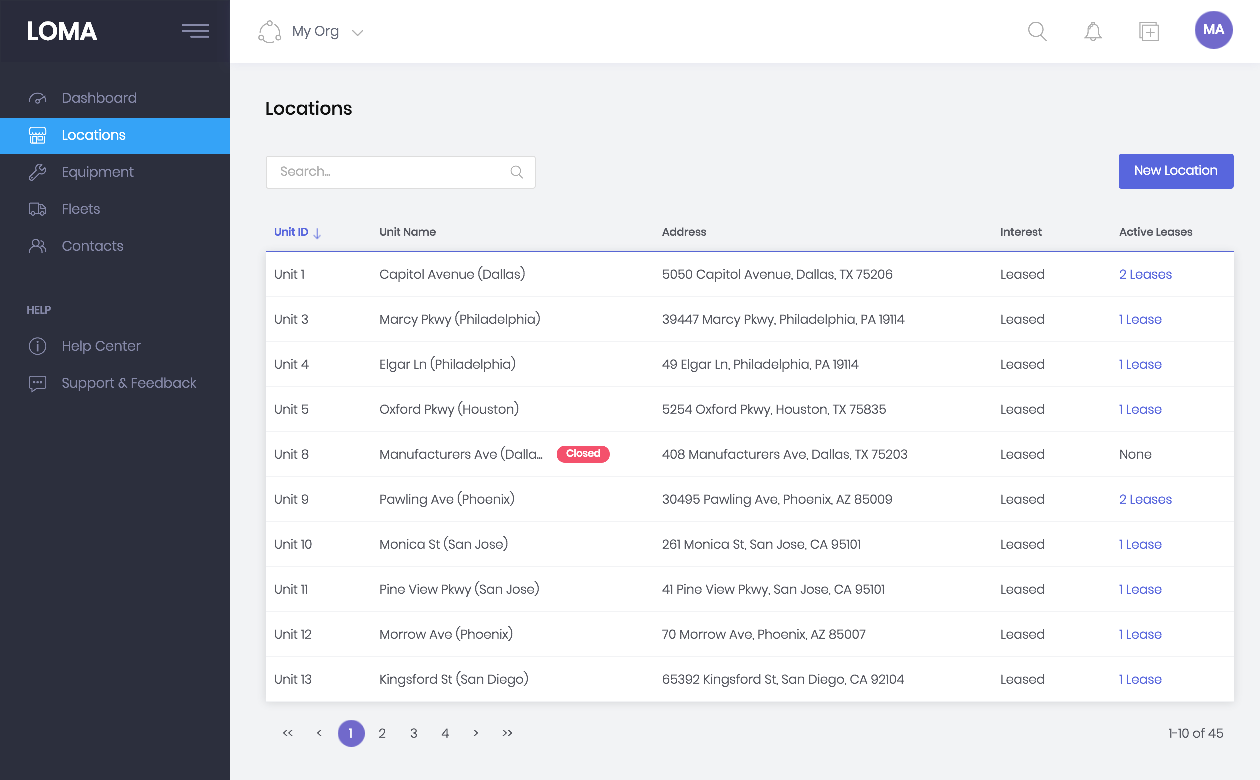The image size is (1260, 780).
Task: Open the MA user avatar menu
Action: 1213,30
